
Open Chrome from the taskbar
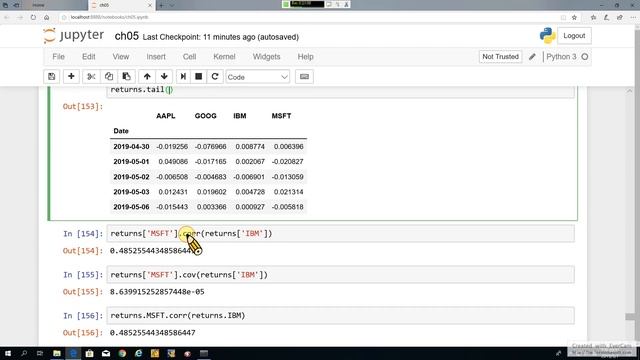[x=122, y=353]
